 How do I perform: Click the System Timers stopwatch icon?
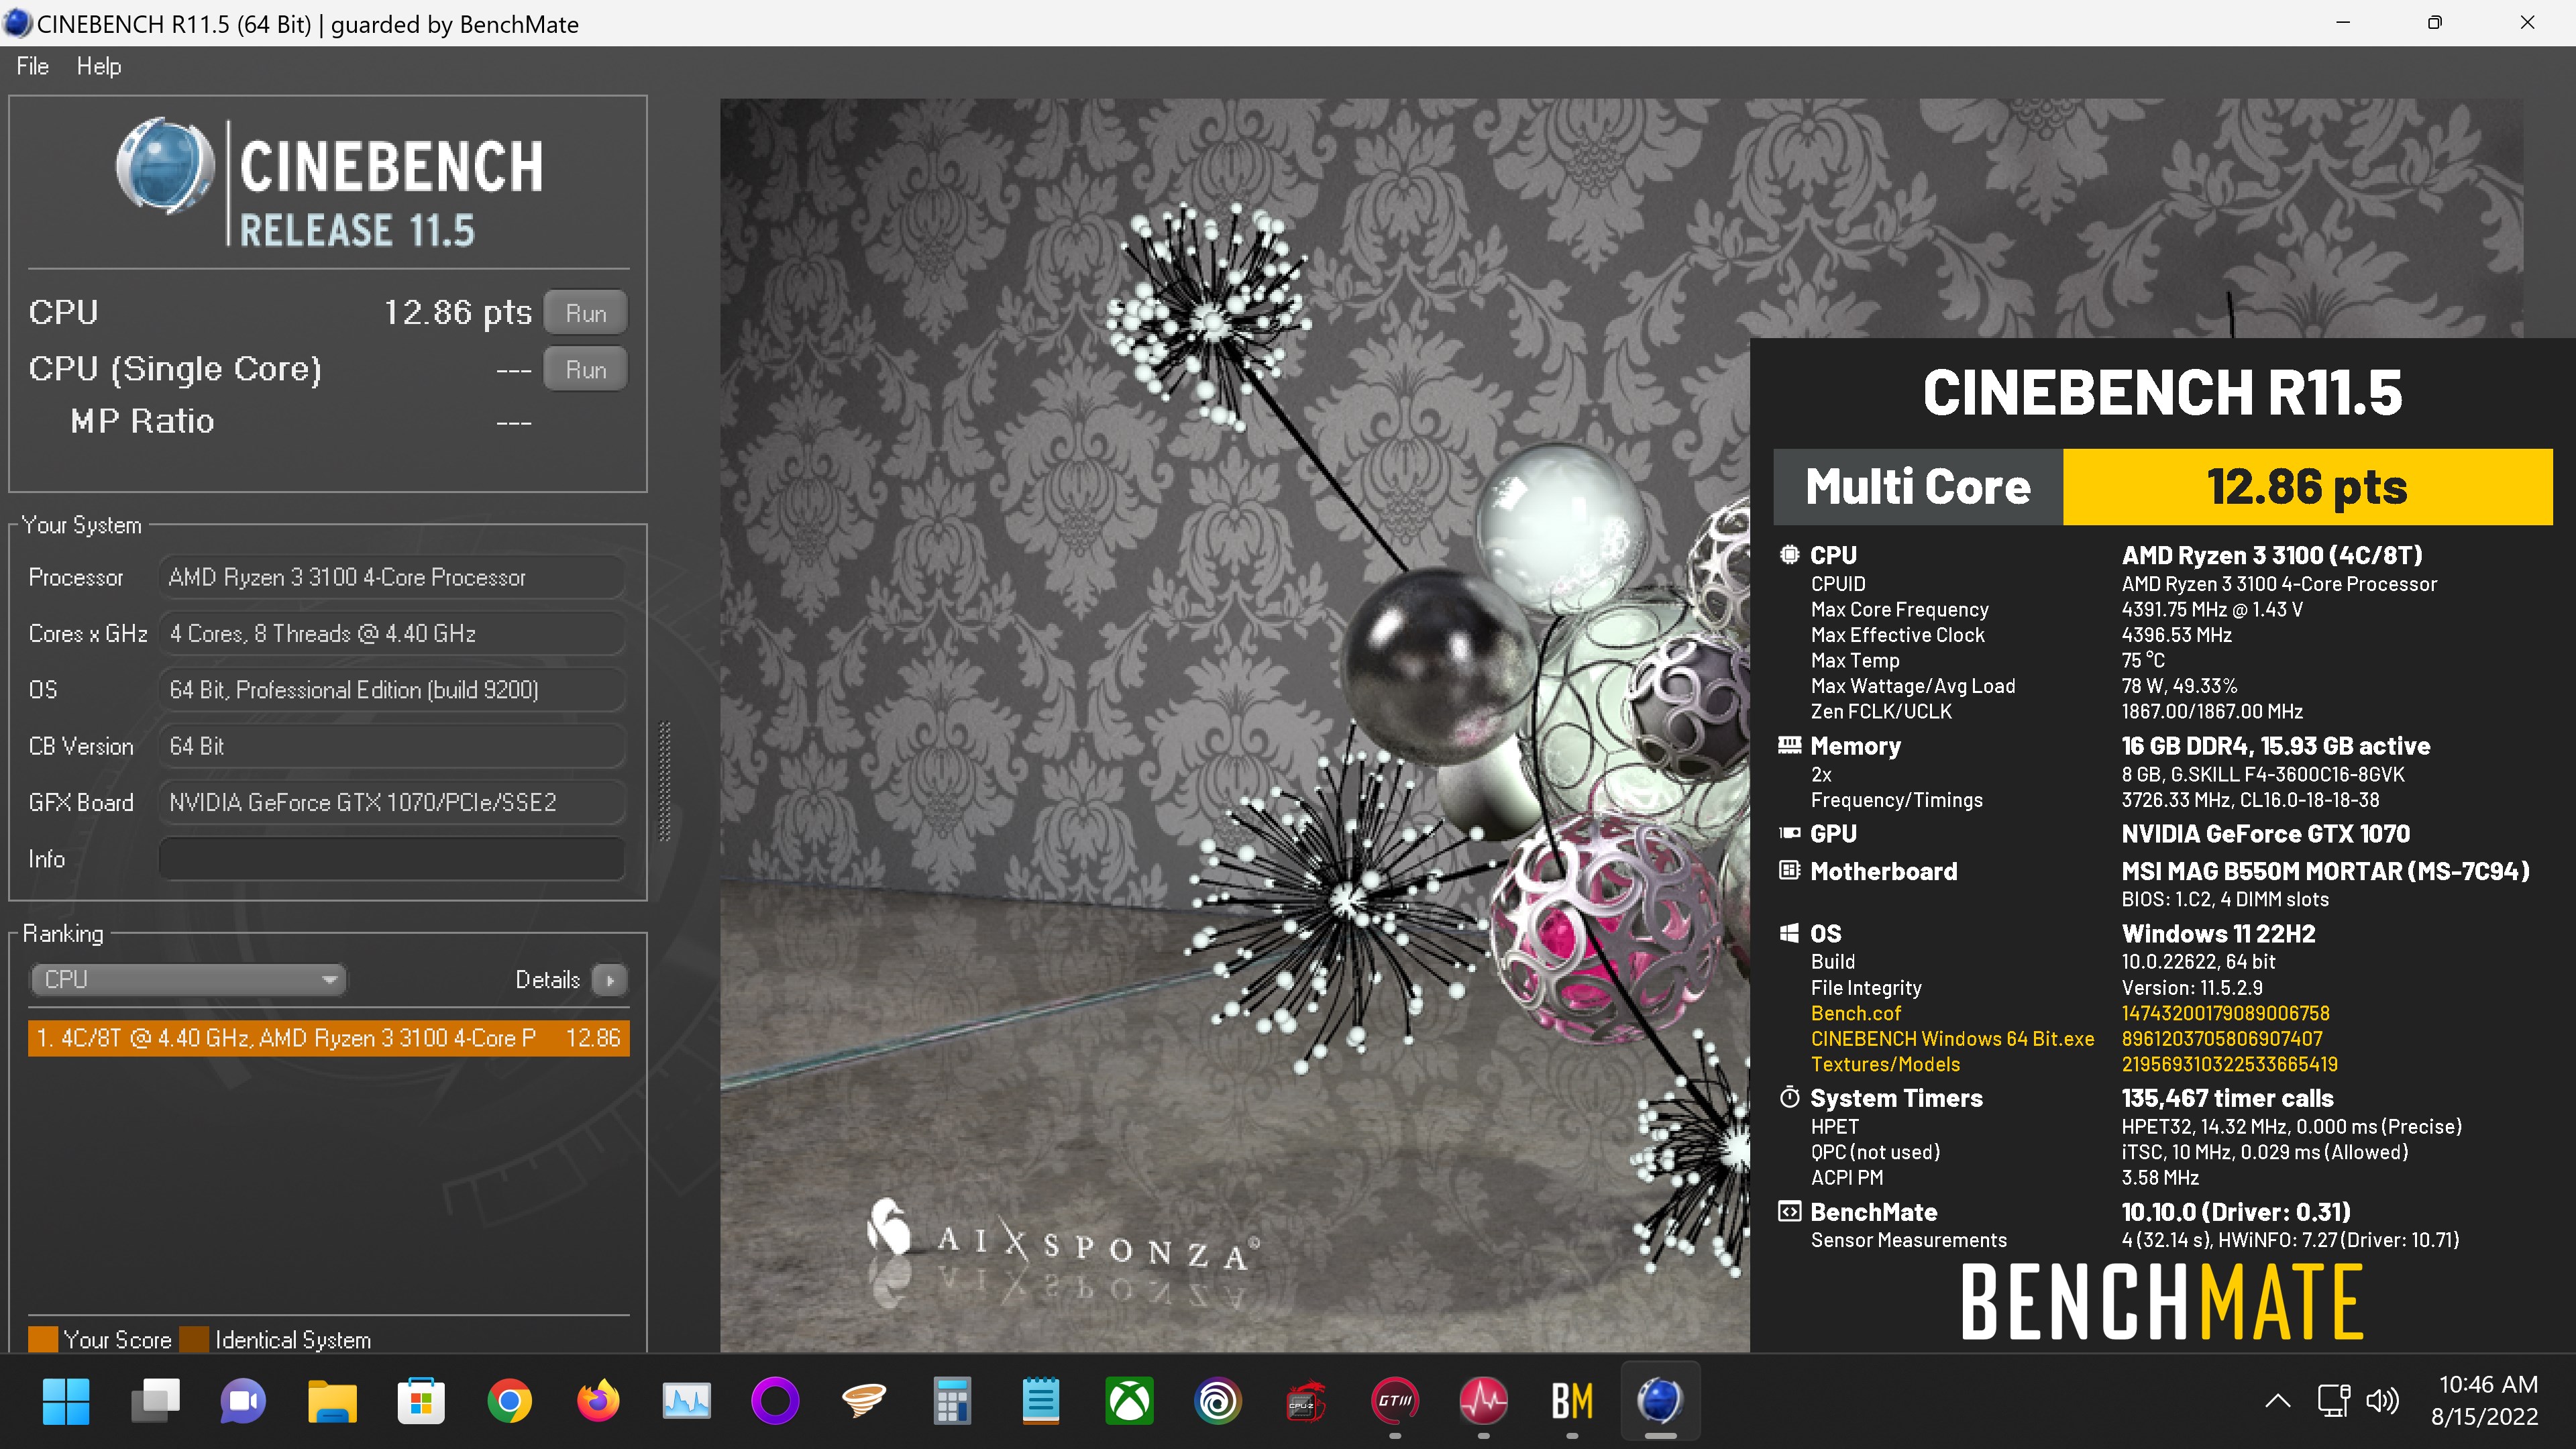[1789, 1097]
